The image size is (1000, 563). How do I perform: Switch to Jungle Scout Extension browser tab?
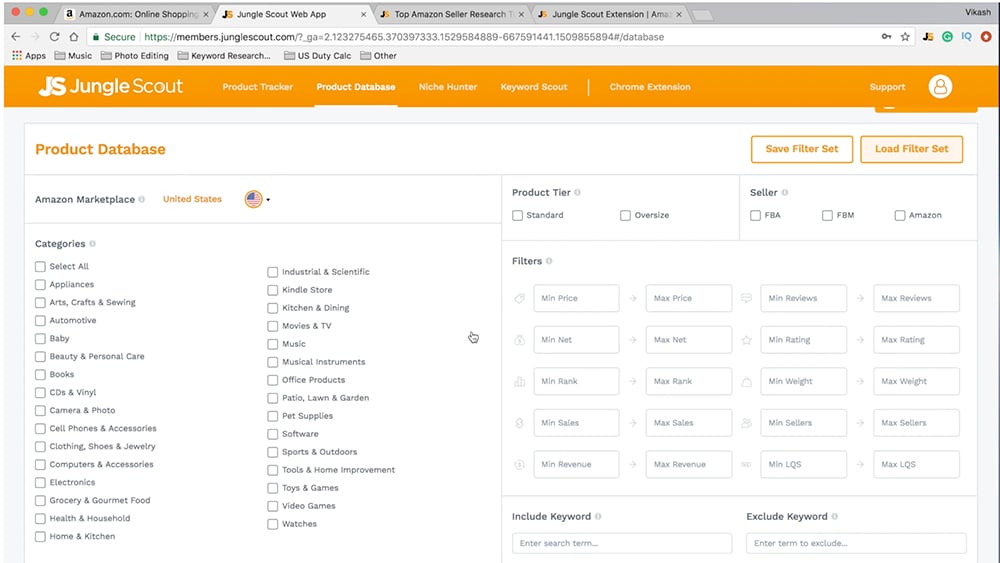pyautogui.click(x=609, y=13)
